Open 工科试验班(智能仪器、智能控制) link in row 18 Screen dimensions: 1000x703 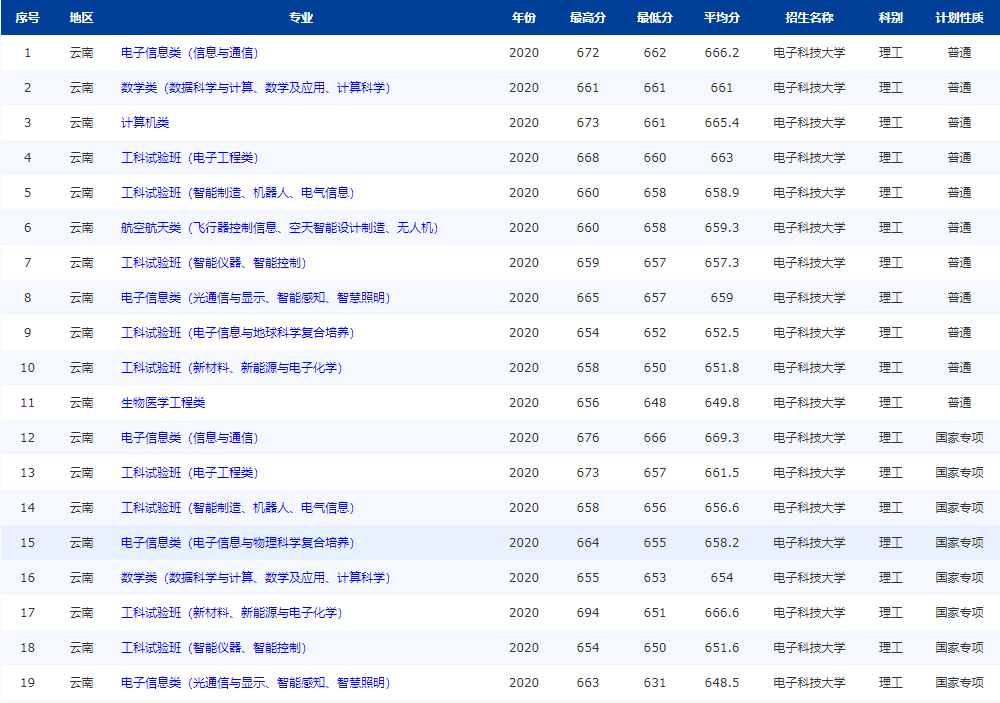214,648
